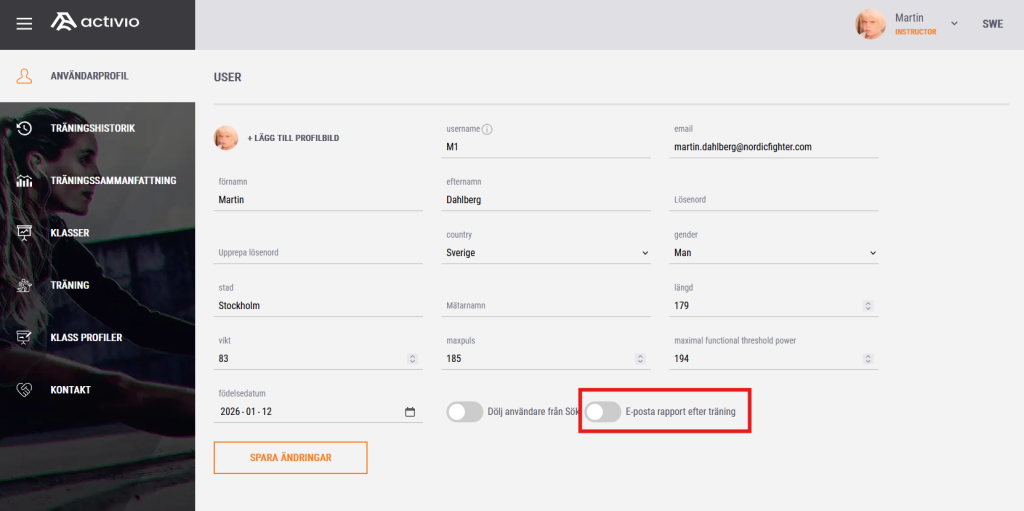This screenshot has width=1024, height=511.
Task: Click the Spara Ändringar button
Action: [290, 457]
